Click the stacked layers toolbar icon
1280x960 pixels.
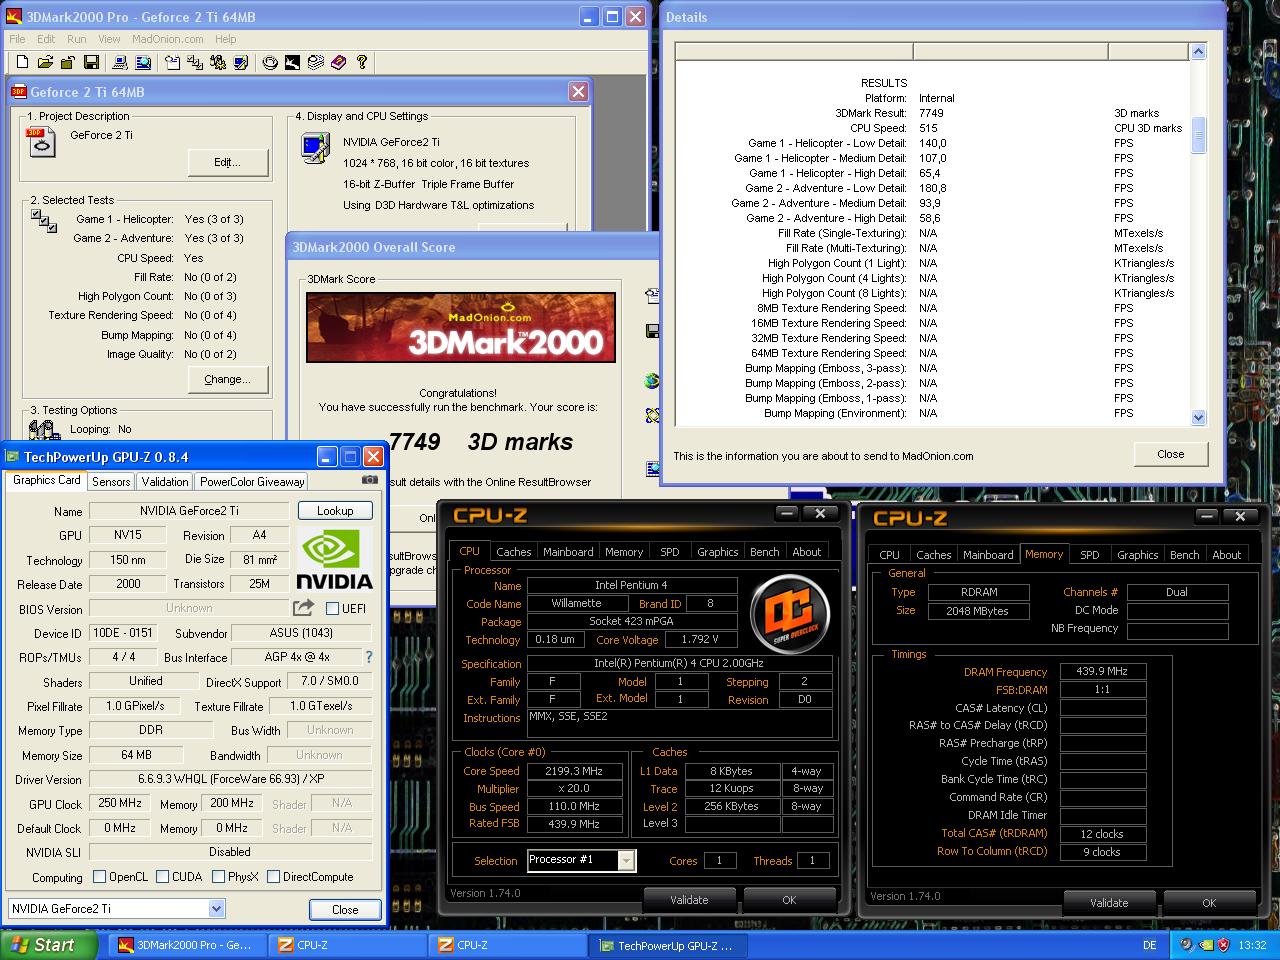click(x=316, y=63)
